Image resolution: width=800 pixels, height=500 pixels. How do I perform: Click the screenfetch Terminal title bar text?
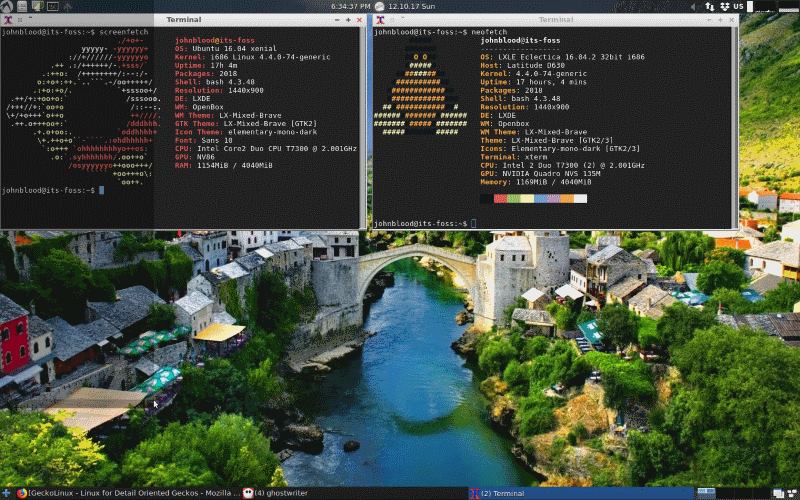click(184, 19)
